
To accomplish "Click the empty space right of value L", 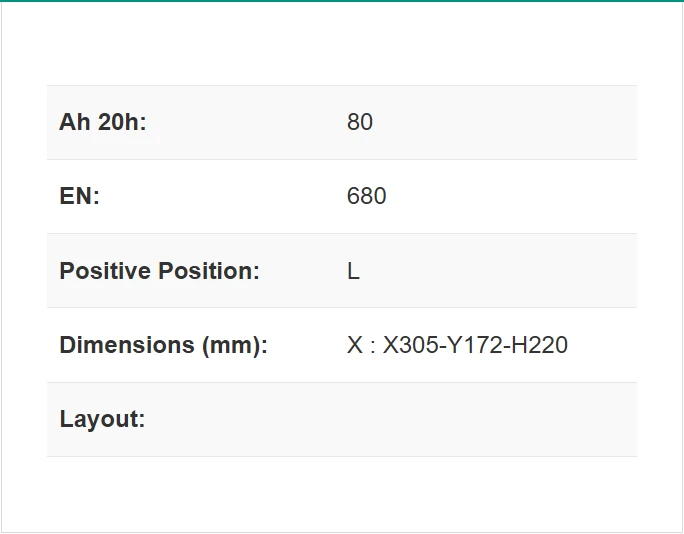I will coord(500,271).
